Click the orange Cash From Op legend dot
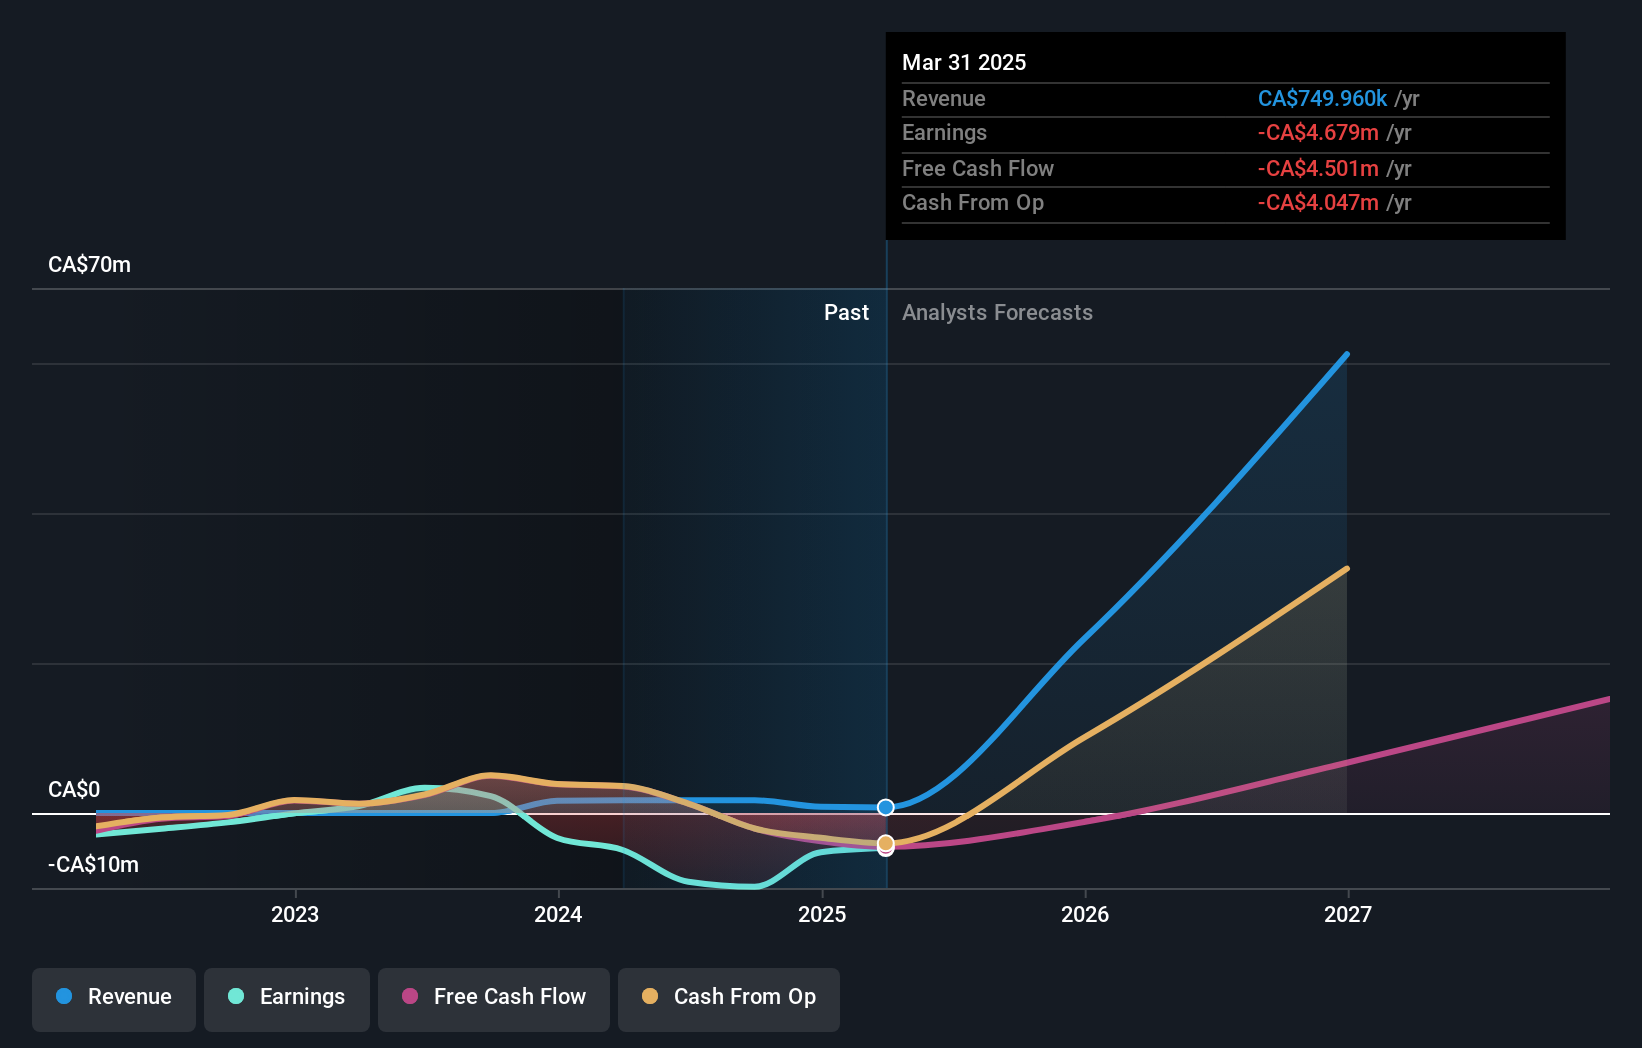Image resolution: width=1642 pixels, height=1048 pixels. coord(651,997)
